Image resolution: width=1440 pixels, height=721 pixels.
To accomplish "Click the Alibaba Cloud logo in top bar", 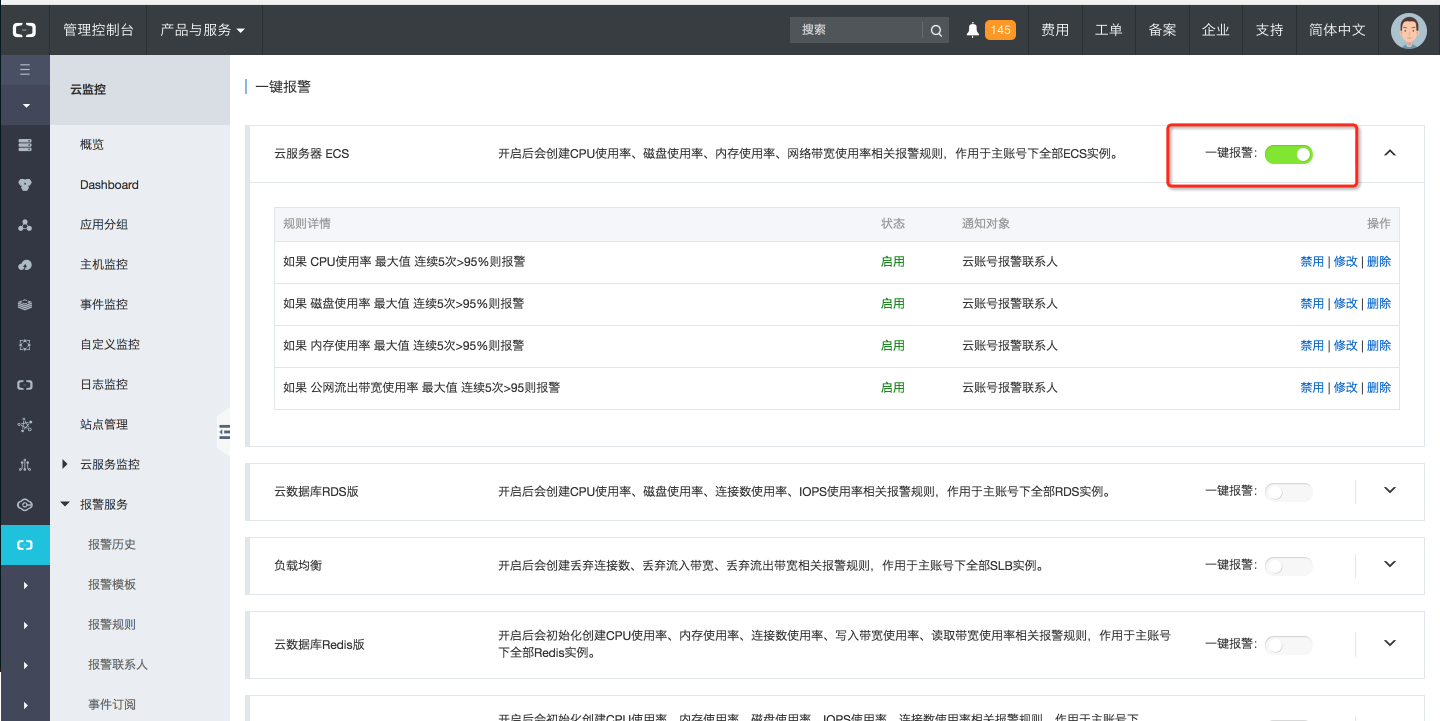I will [x=24, y=30].
